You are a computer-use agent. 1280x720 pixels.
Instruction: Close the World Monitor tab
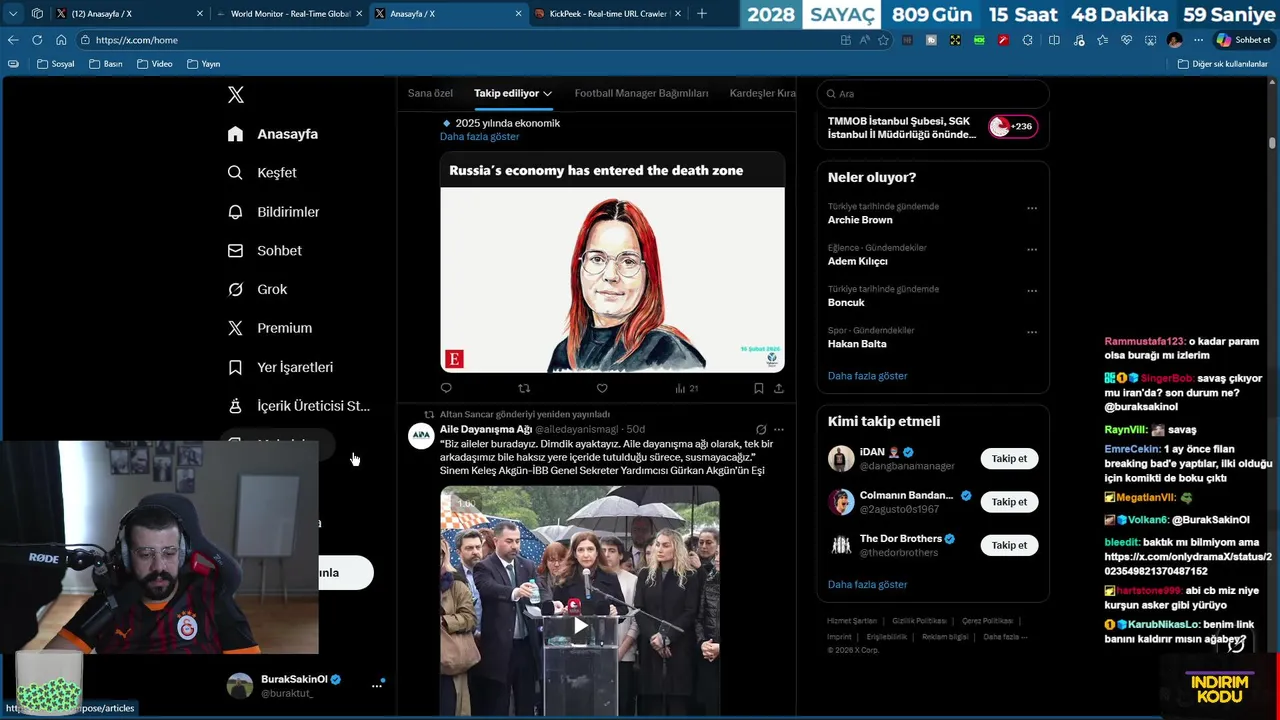coord(359,14)
